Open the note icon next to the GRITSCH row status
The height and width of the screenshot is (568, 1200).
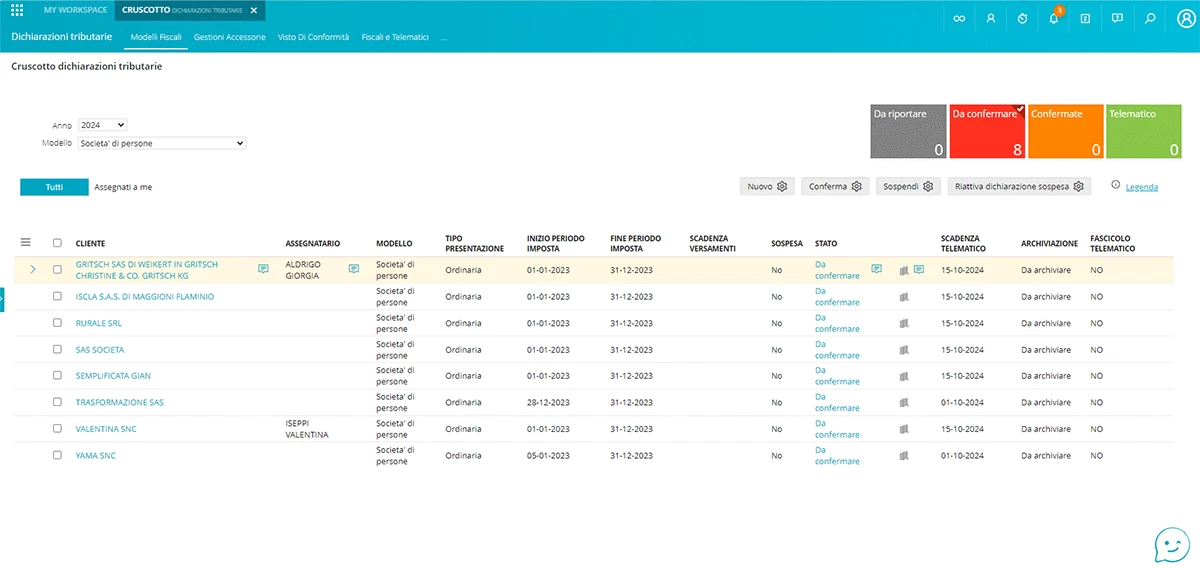[876, 268]
